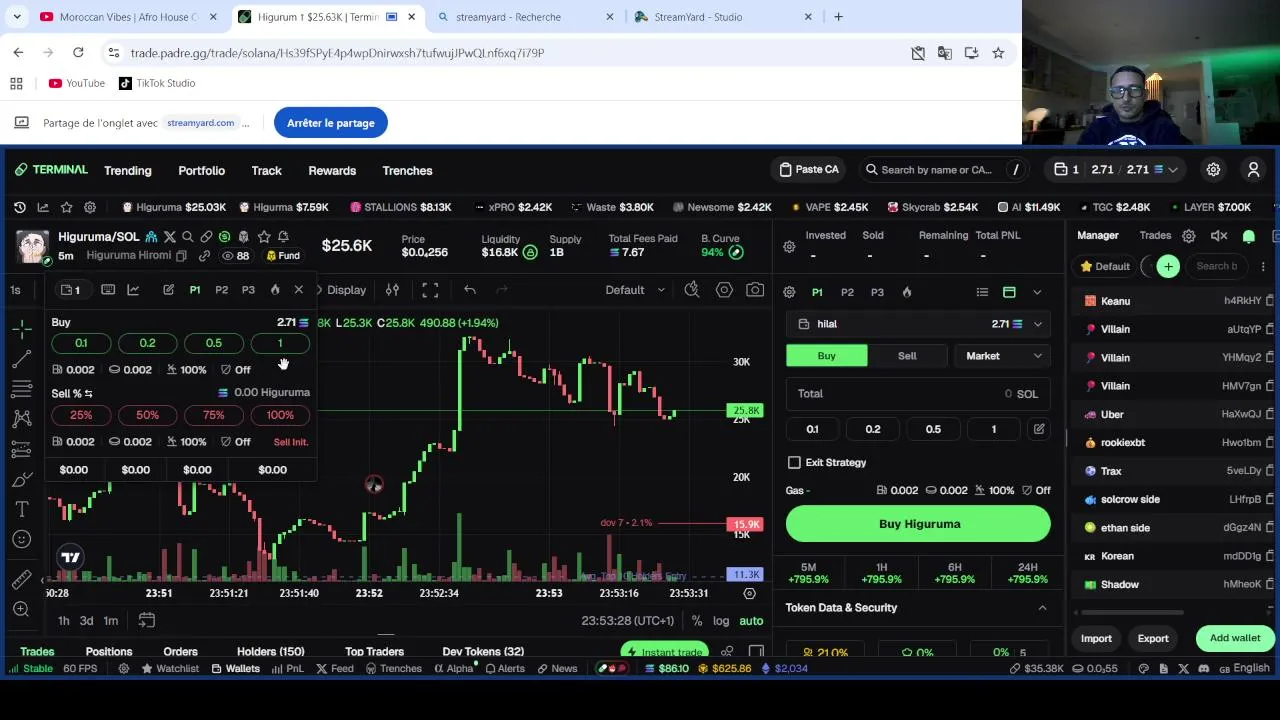The width and height of the screenshot is (1280, 720).
Task: Select the Buy order side
Action: pyautogui.click(x=826, y=356)
